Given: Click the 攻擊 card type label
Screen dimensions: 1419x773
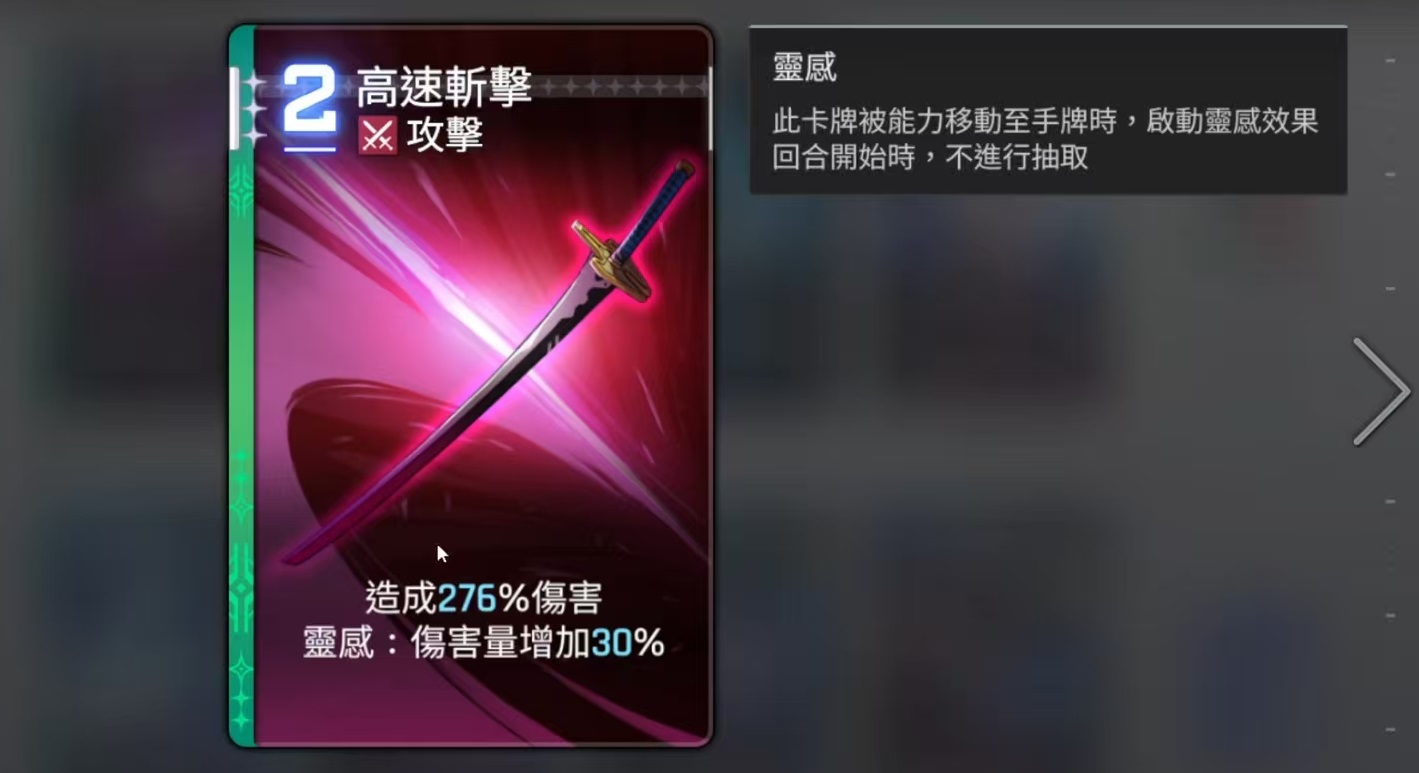Looking at the screenshot, I should (x=445, y=135).
